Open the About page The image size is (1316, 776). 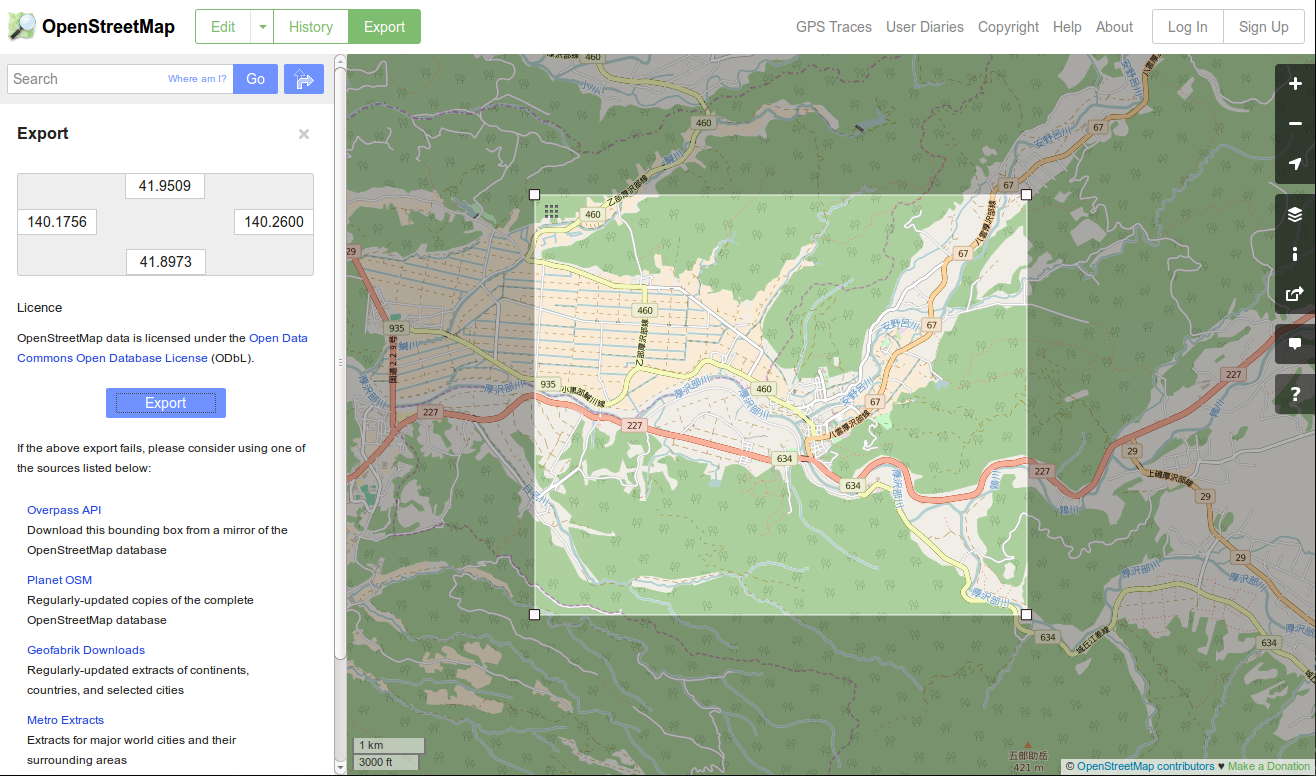coord(1114,27)
